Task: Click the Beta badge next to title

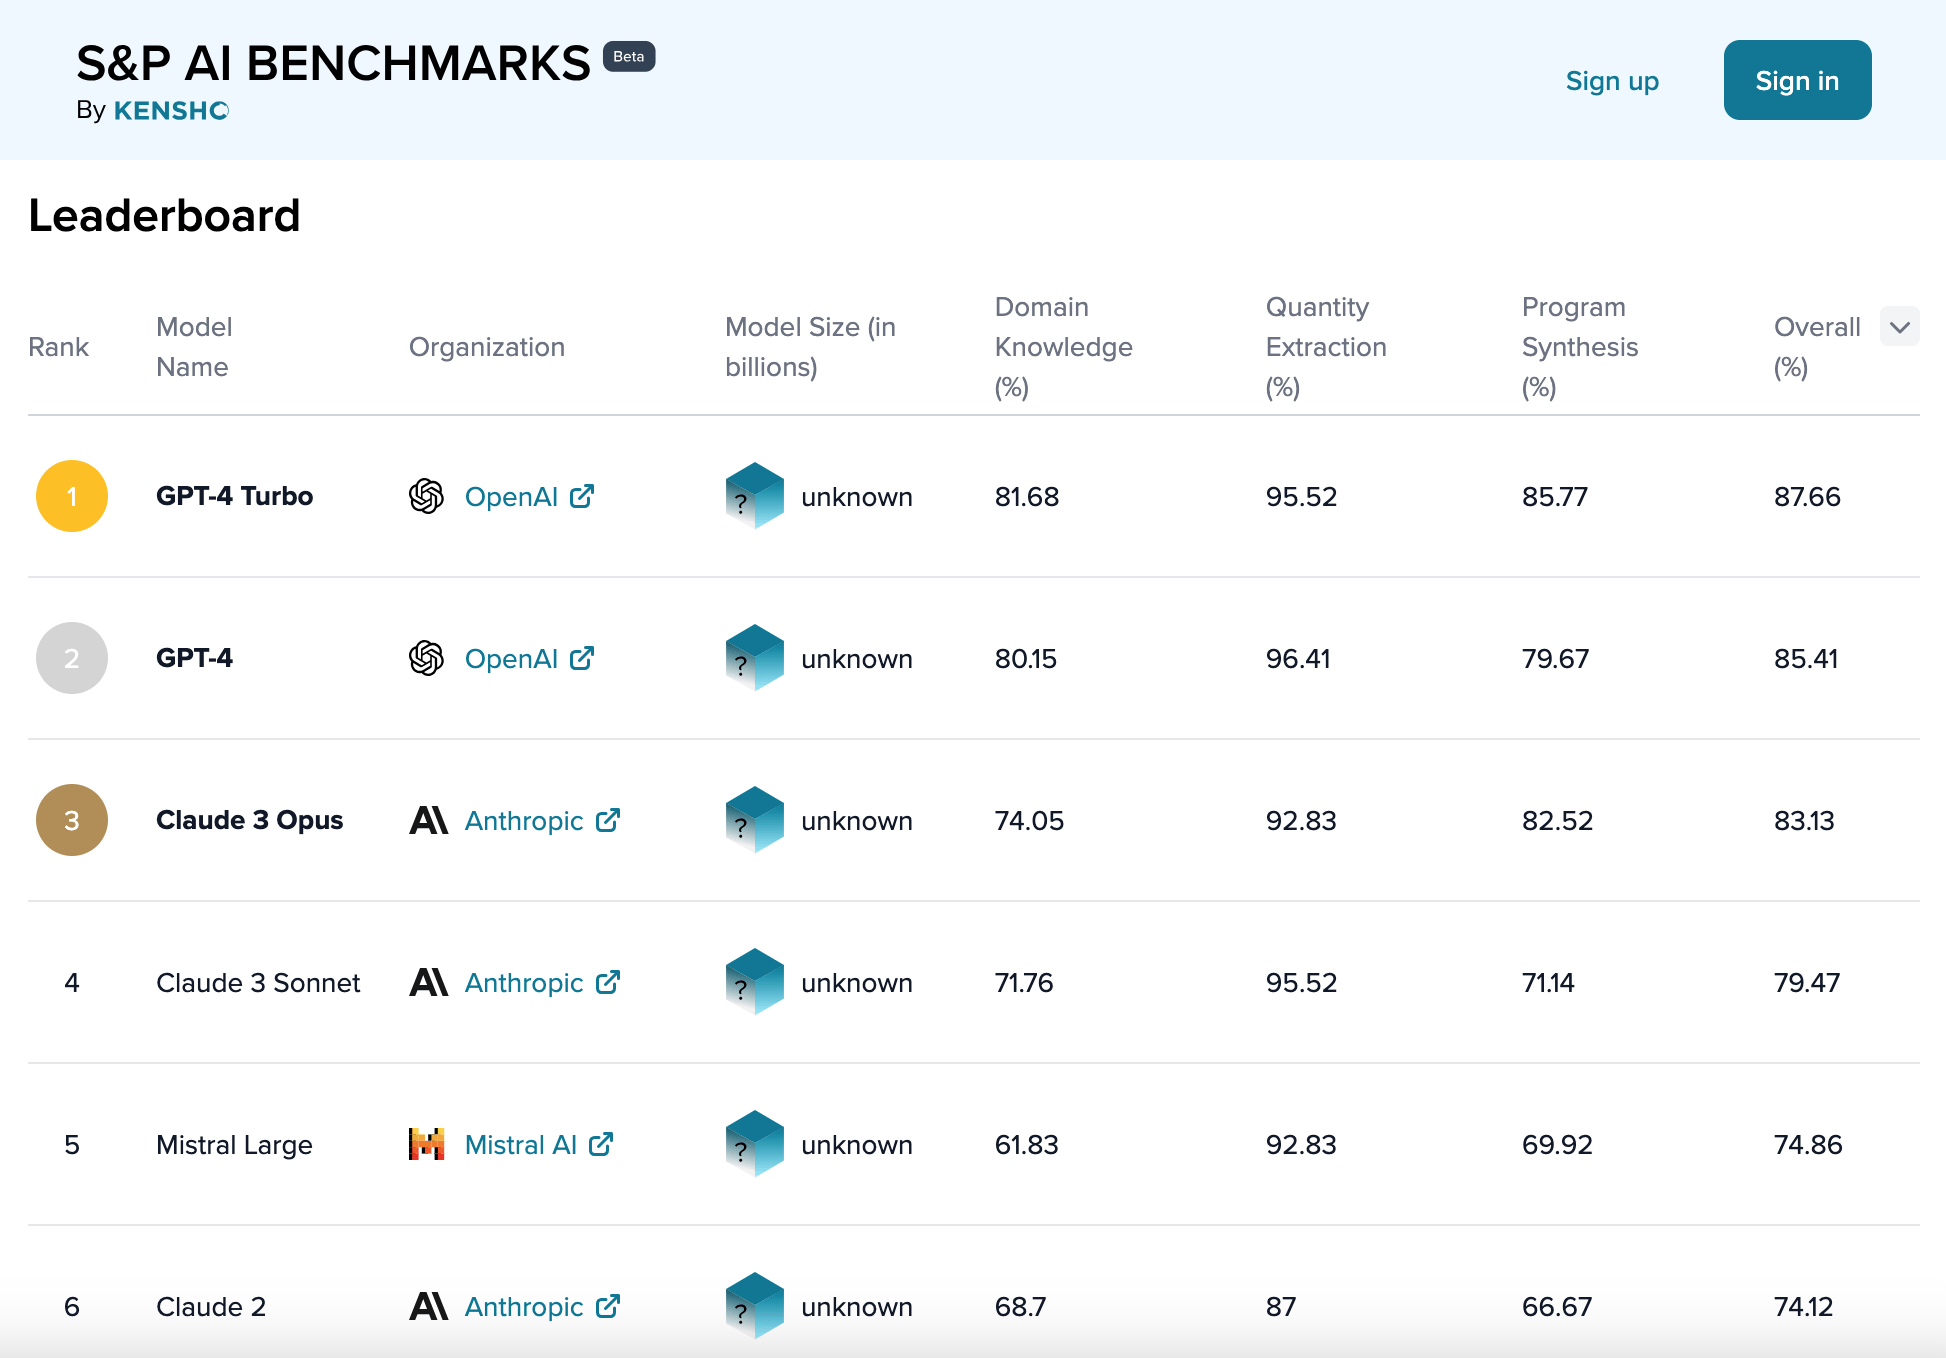Action: point(629,56)
